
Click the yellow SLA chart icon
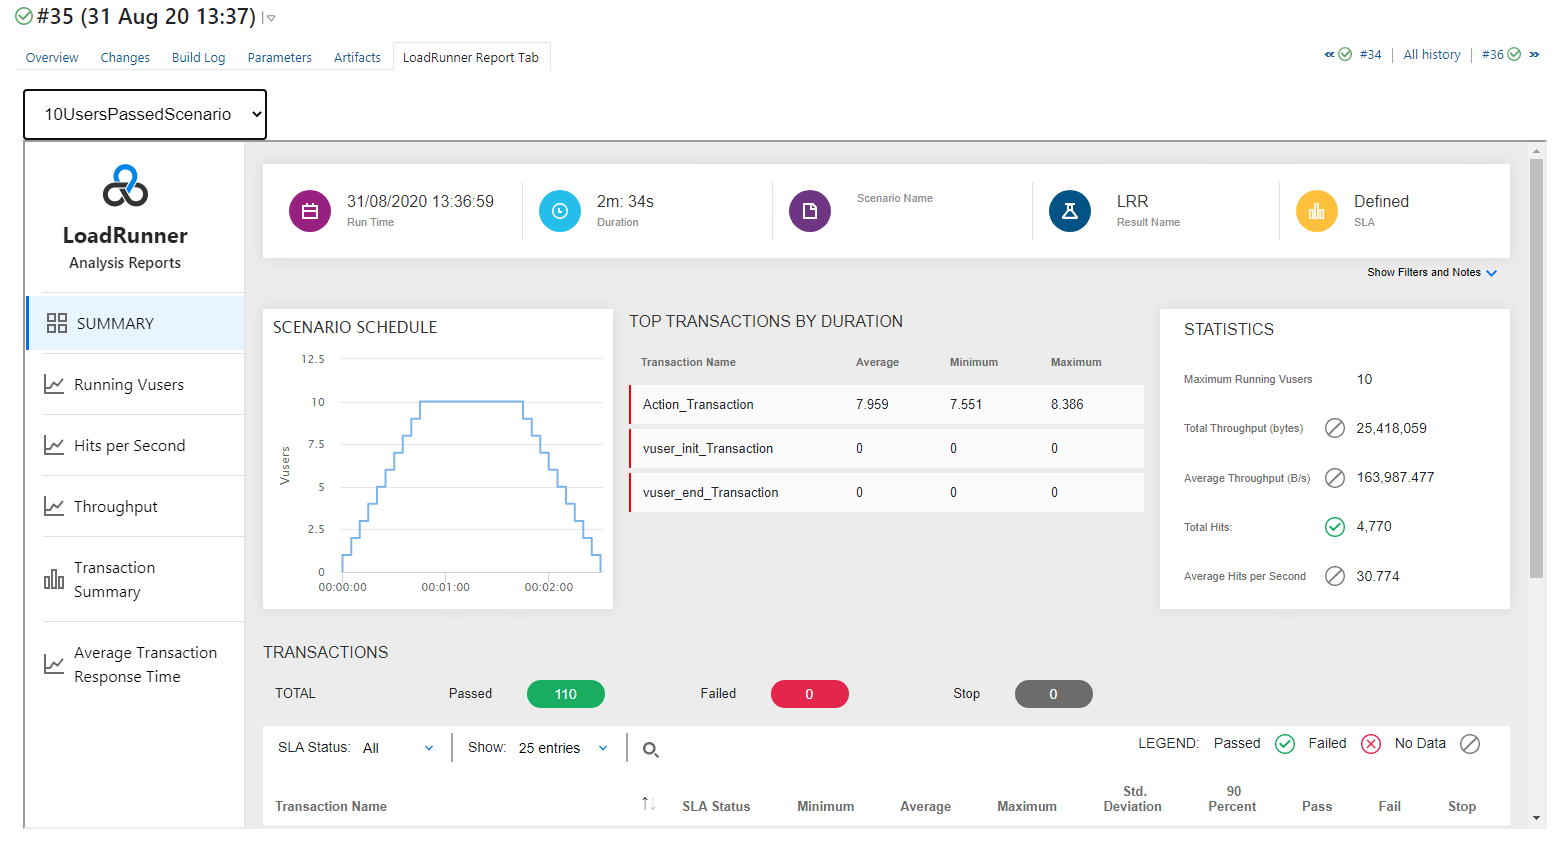click(x=1317, y=211)
